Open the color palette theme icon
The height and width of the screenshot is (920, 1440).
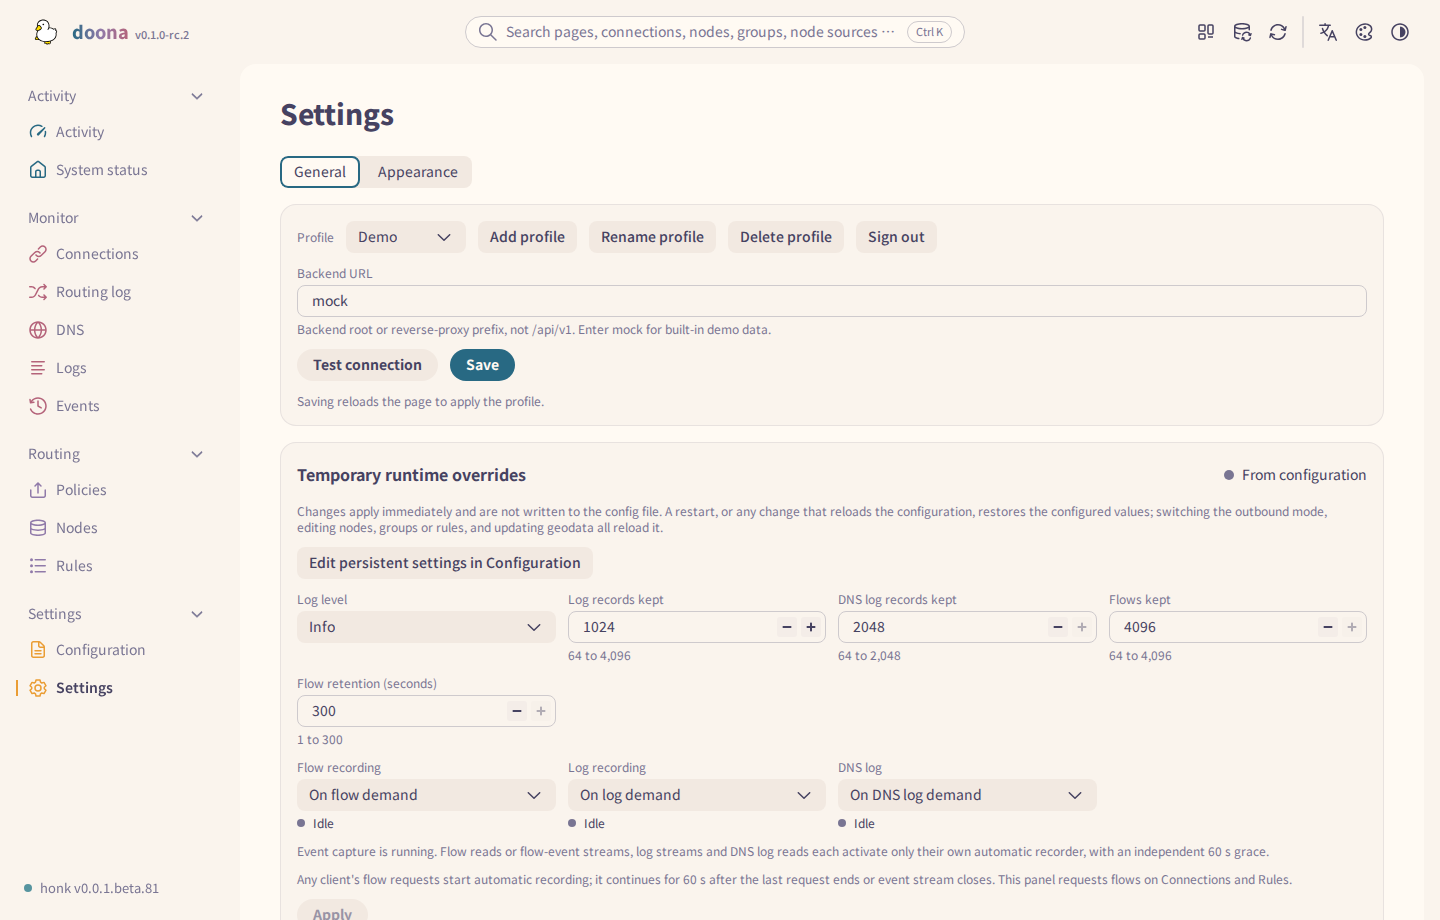tap(1364, 32)
